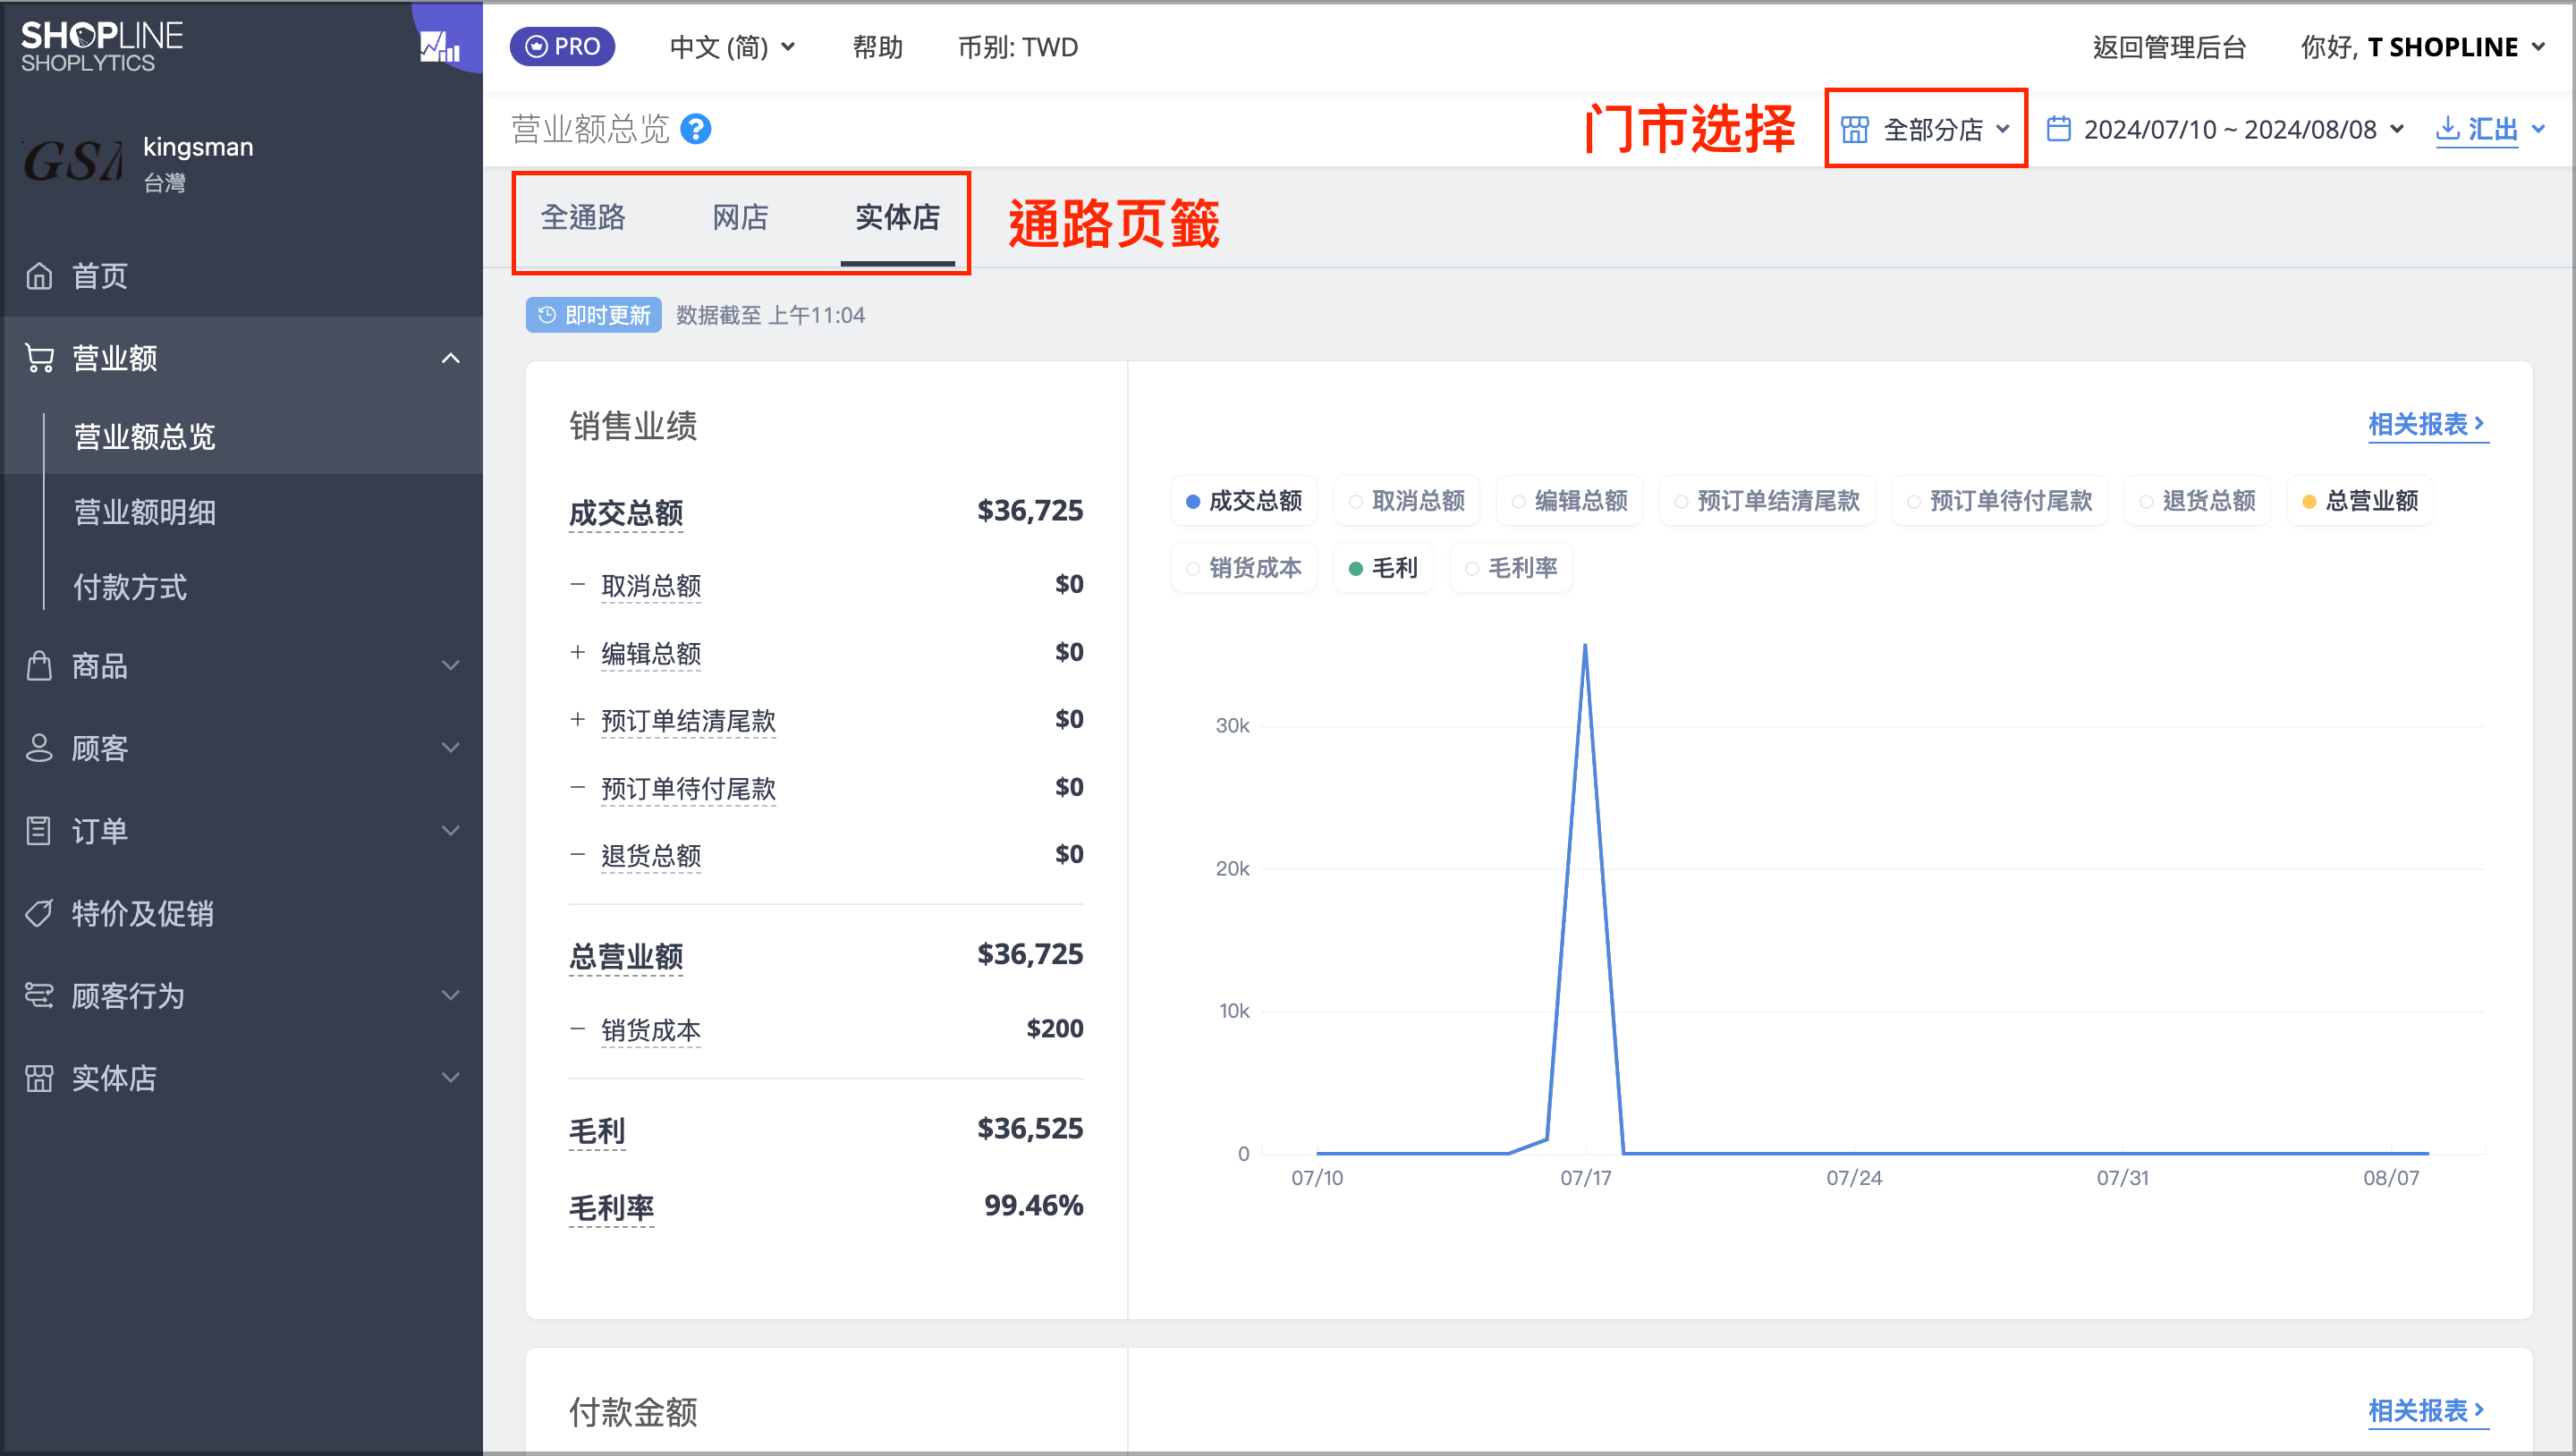Expand the 顾客行为 sidebar section chevron
2576x1456 pixels.
[x=451, y=995]
